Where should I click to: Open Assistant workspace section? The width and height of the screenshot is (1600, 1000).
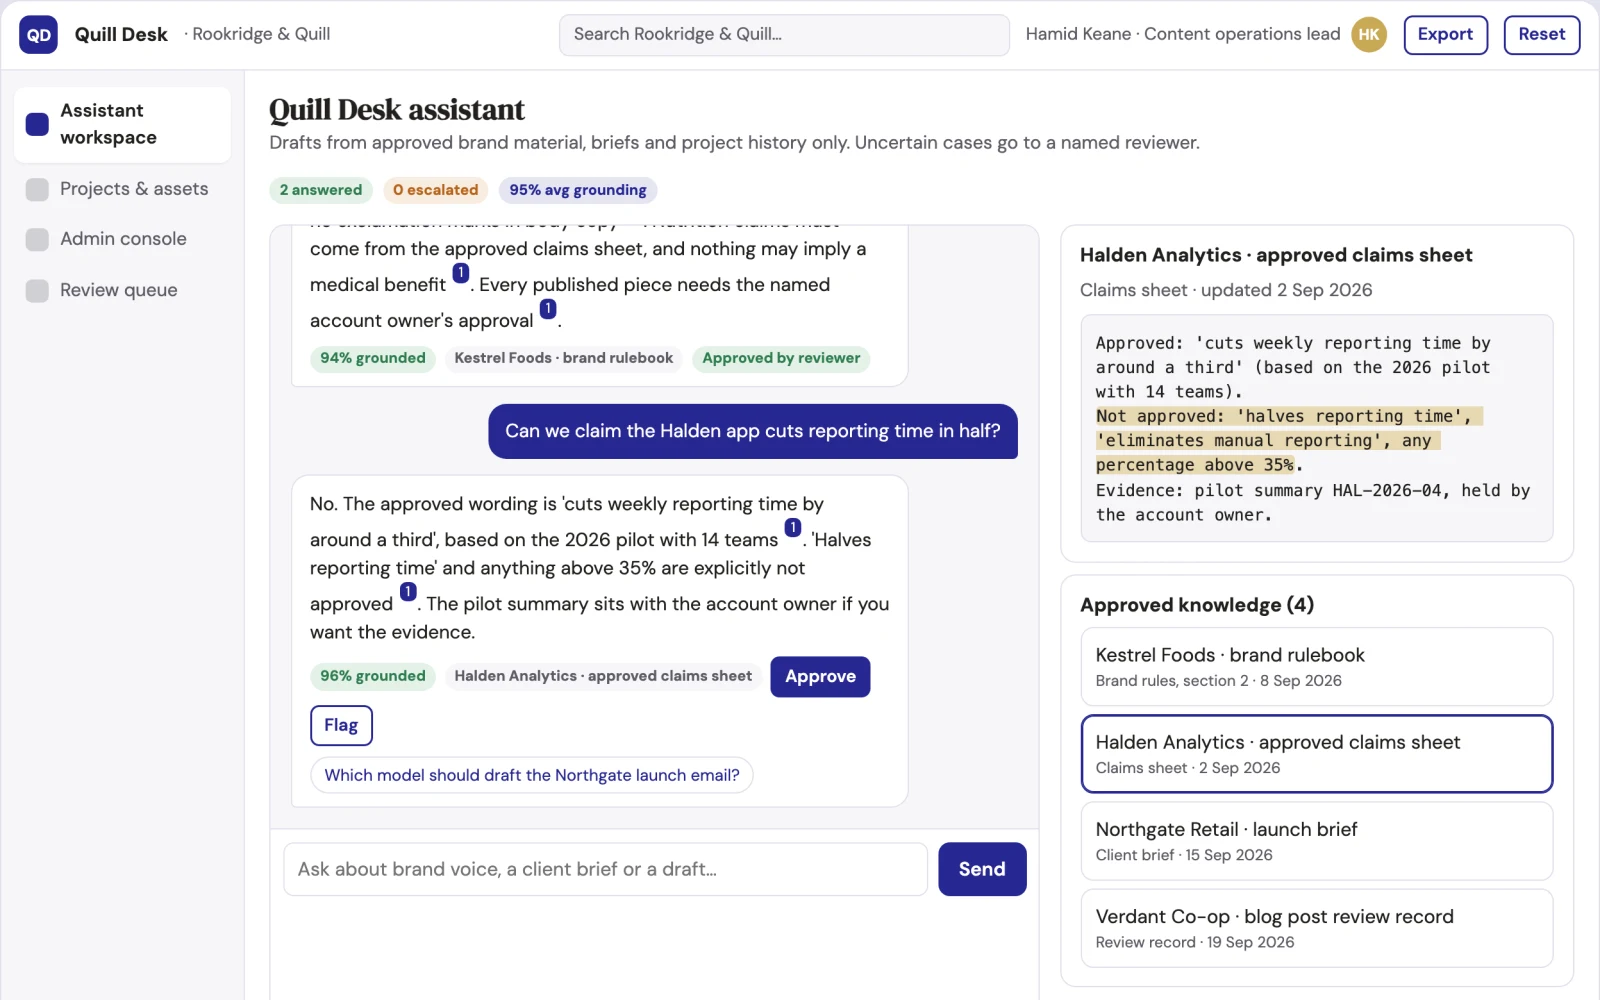pos(122,124)
